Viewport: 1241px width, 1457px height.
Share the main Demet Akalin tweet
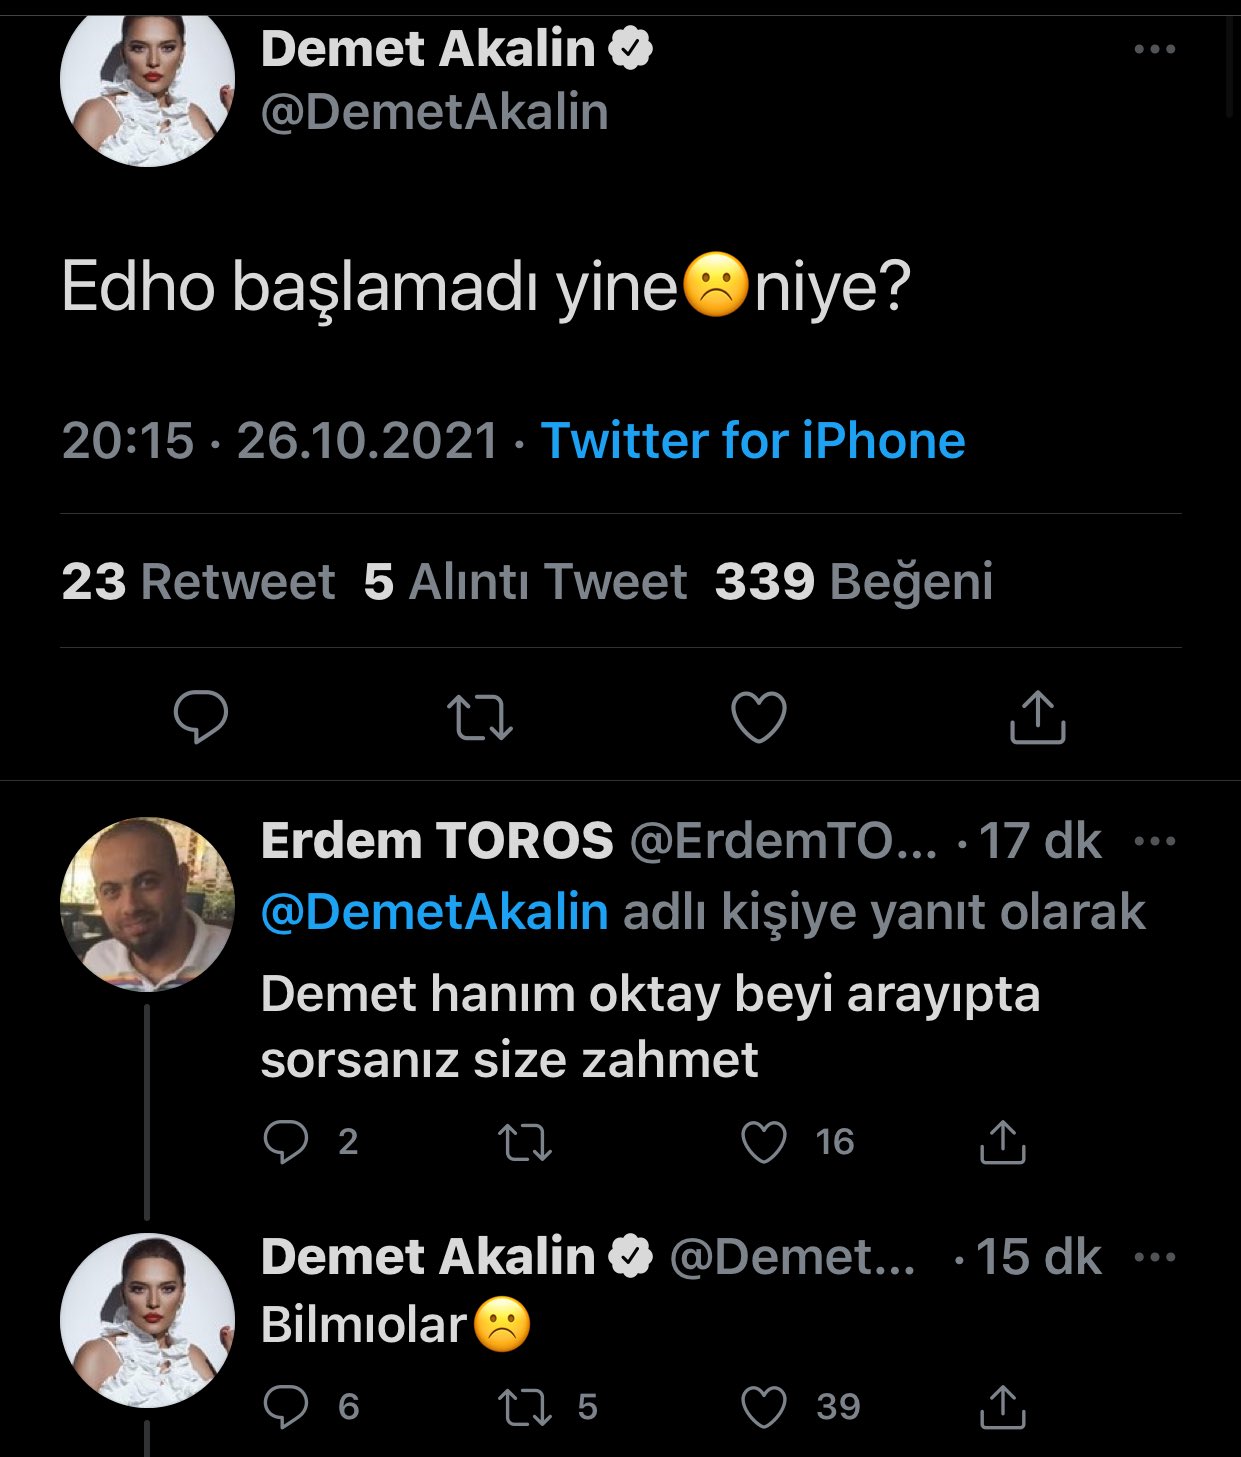[1037, 717]
